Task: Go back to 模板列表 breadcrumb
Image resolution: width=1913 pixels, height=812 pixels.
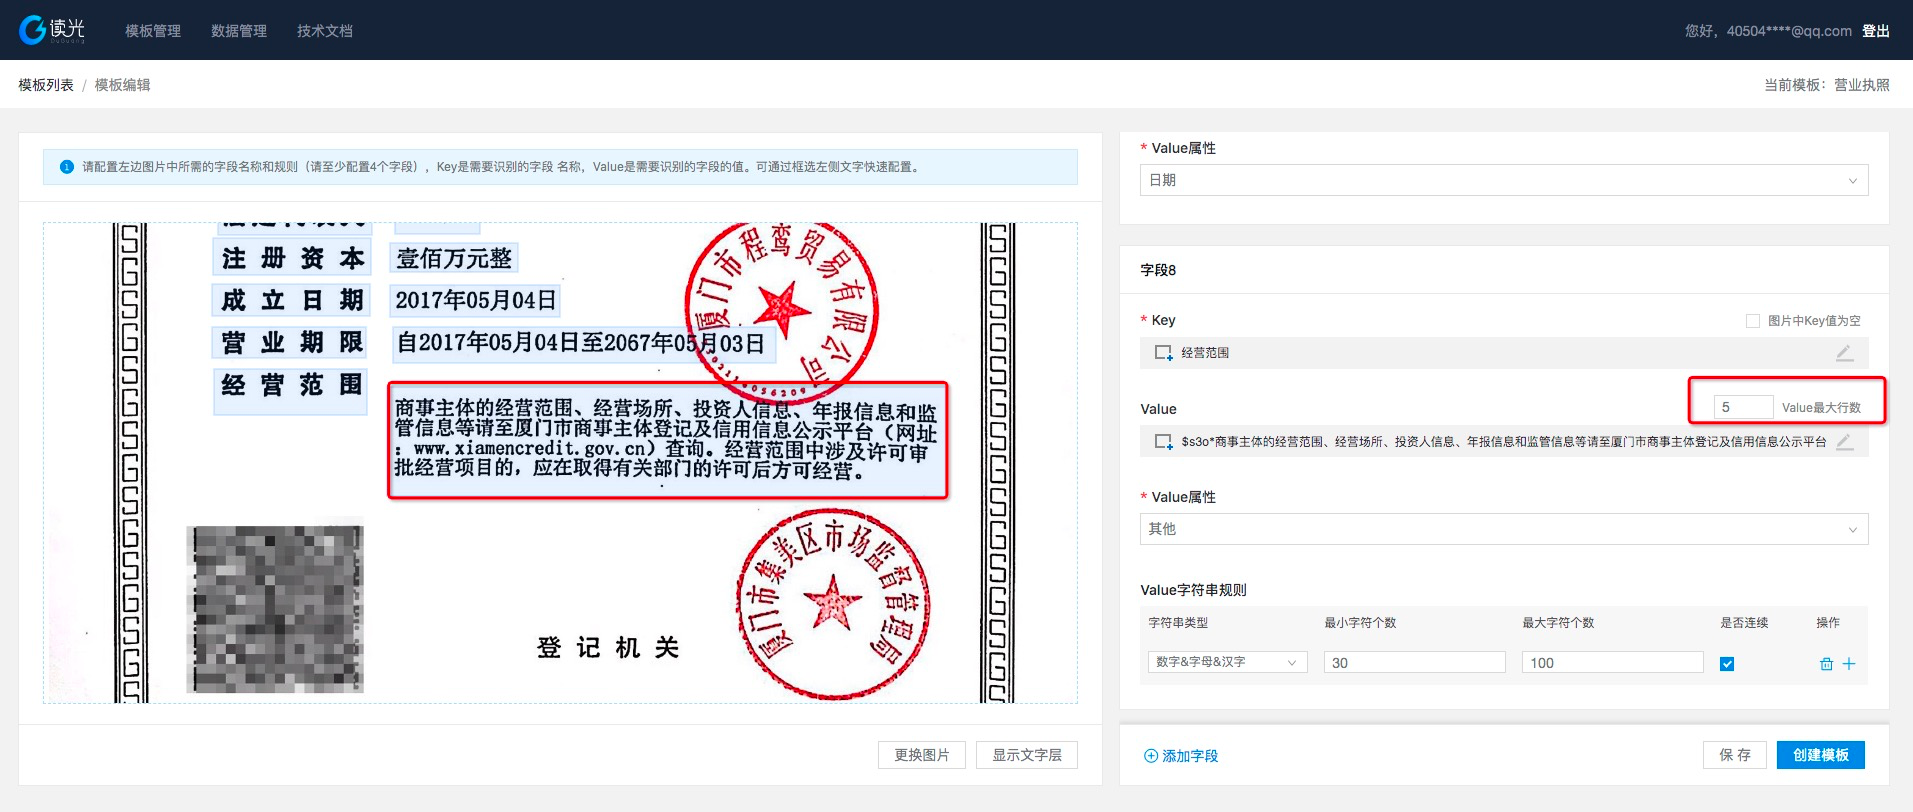Action: pyautogui.click(x=46, y=85)
